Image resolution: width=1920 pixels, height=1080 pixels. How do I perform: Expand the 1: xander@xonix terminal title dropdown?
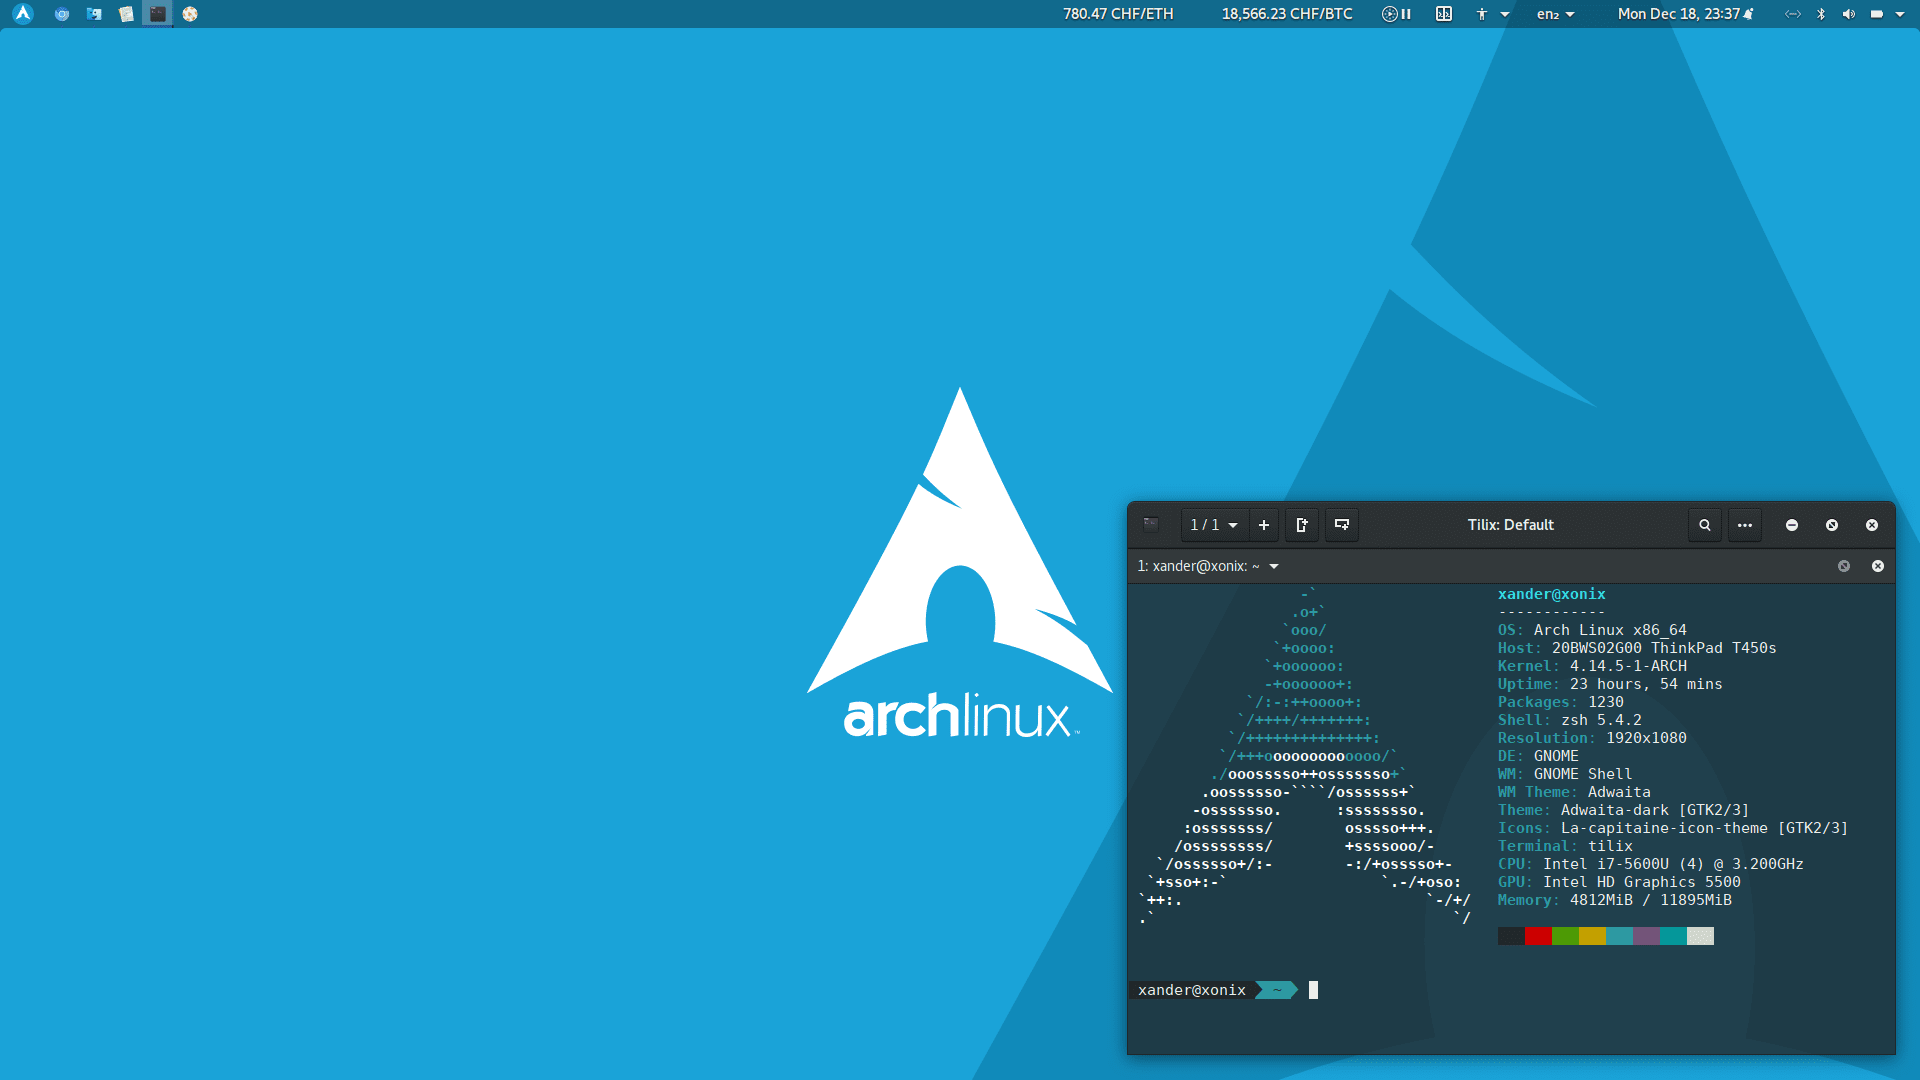point(1208,566)
